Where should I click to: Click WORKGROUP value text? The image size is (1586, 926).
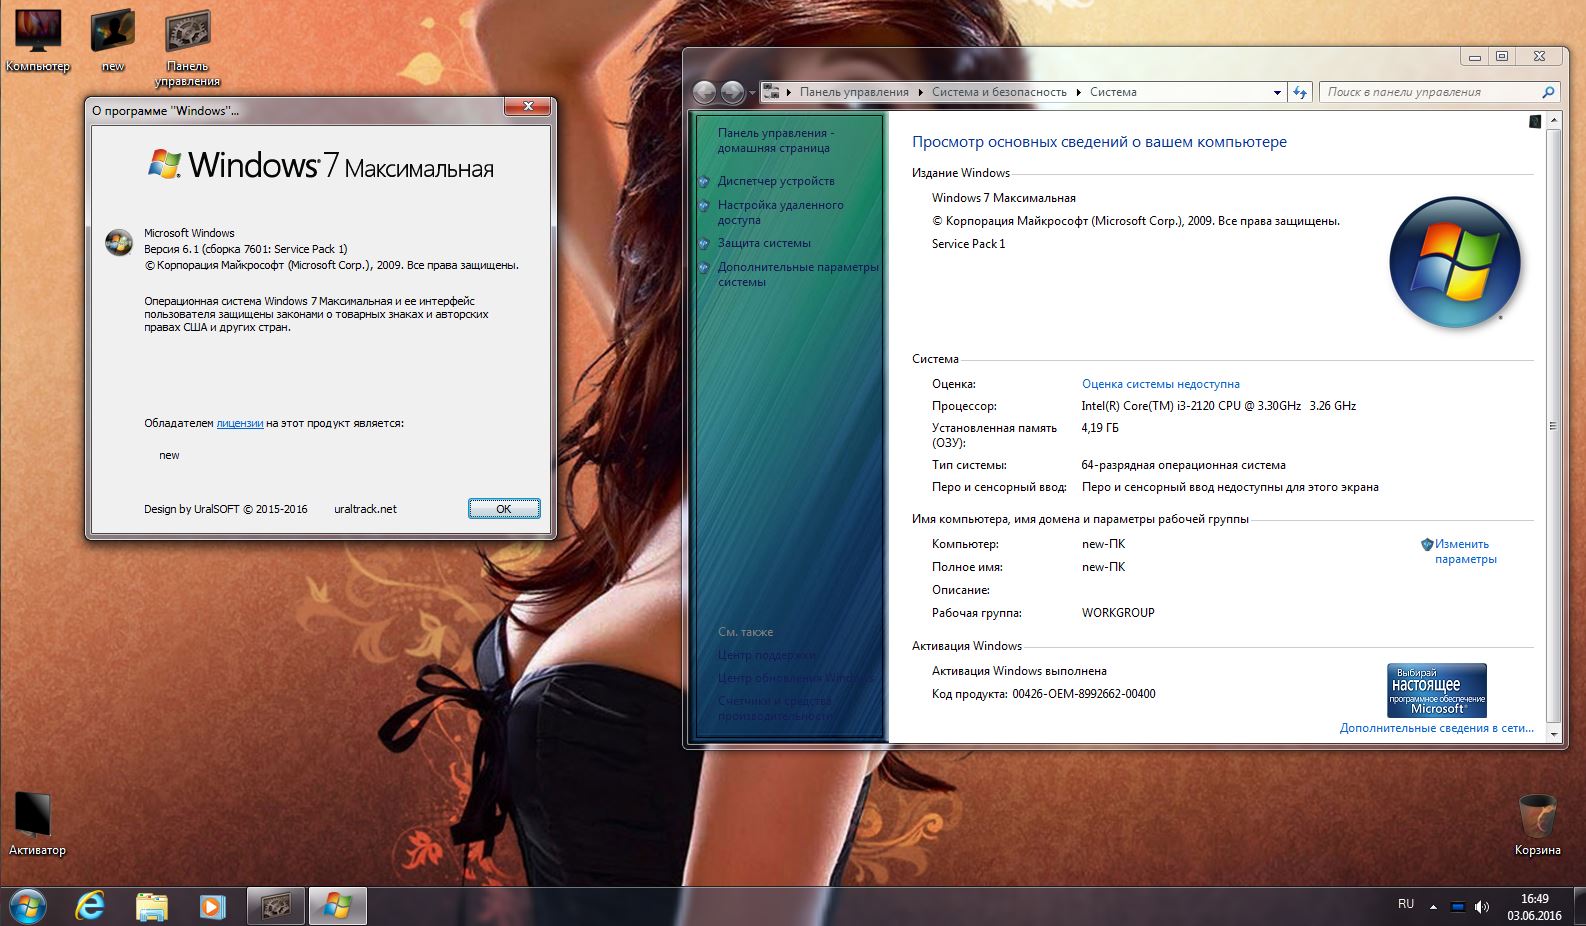[x=1118, y=613]
